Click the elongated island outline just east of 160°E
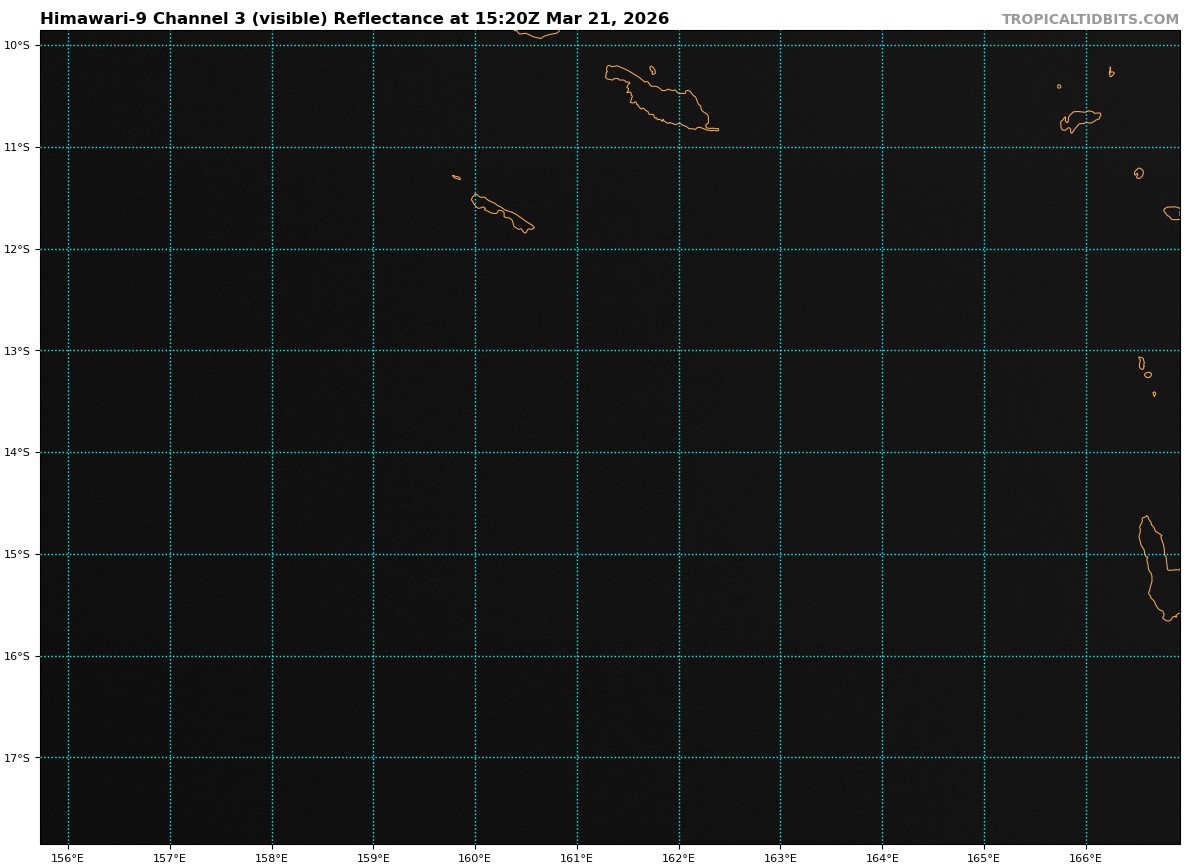The width and height of the screenshot is (1200, 867). click(x=502, y=213)
